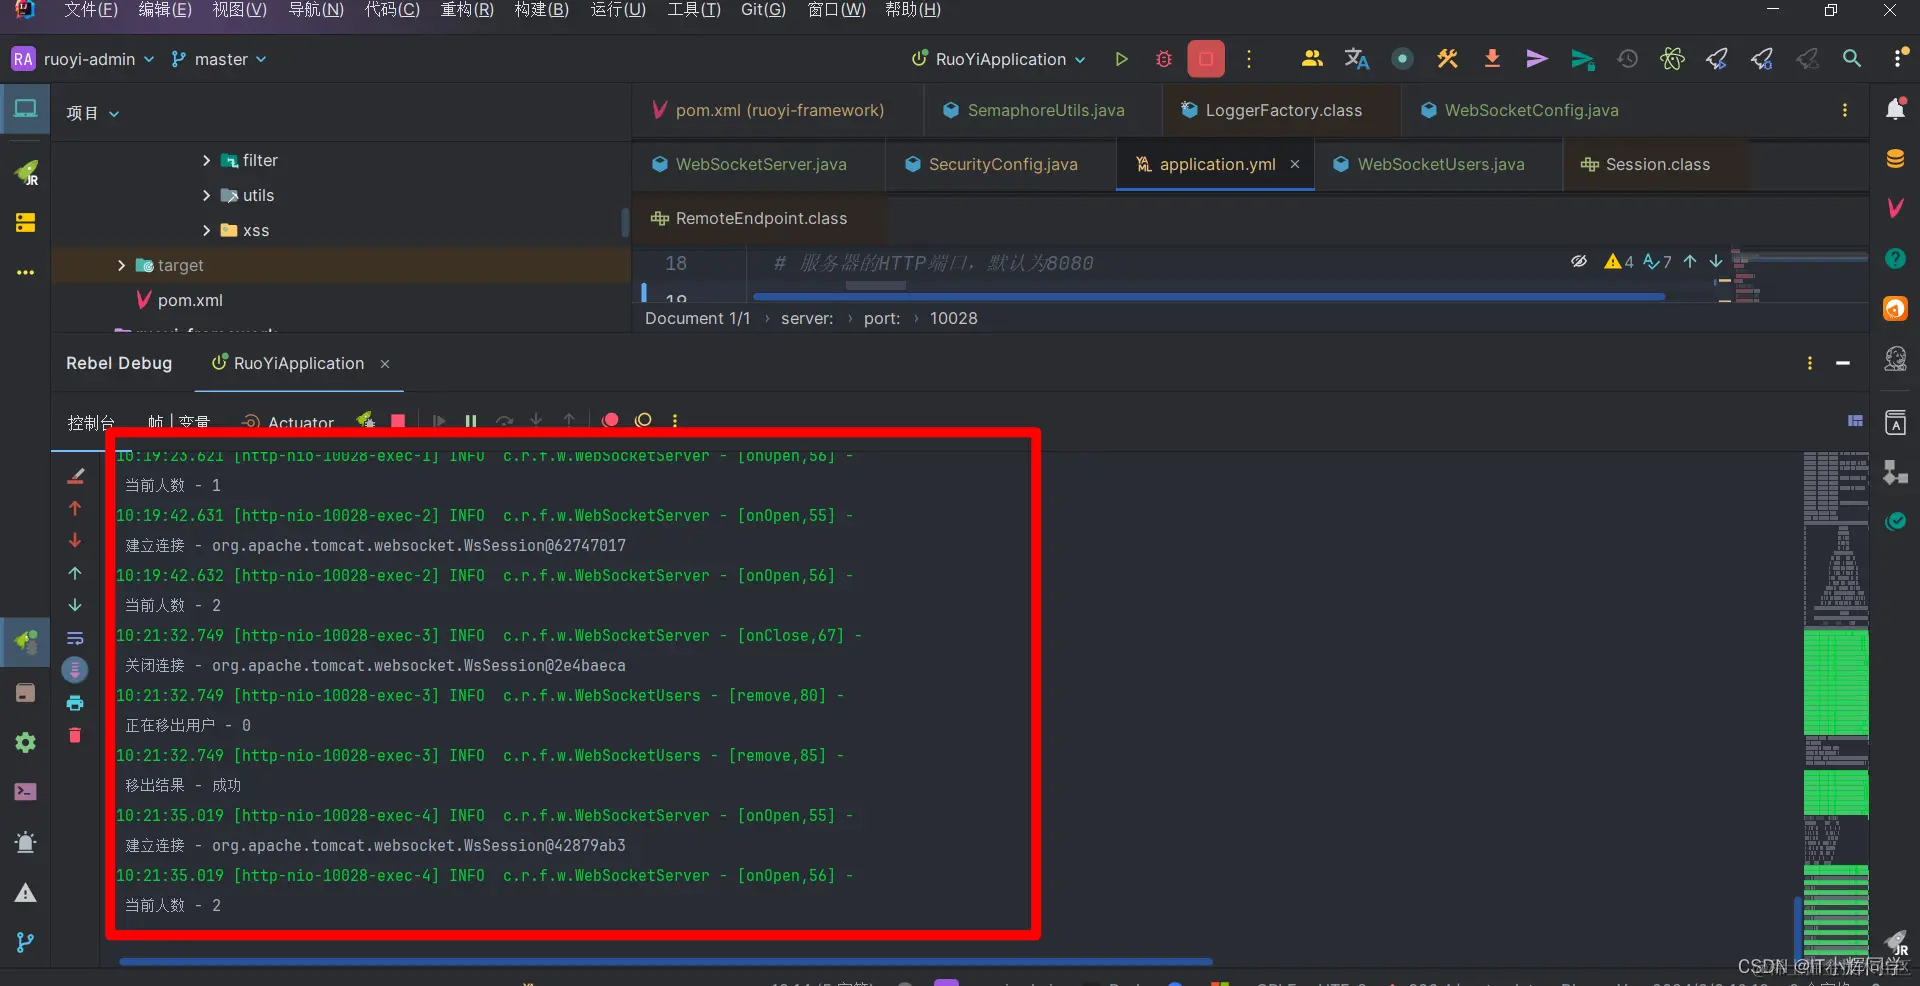Toggle the Rebel Debug tool window button
This screenshot has width=1920, height=986.
(x=26, y=641)
